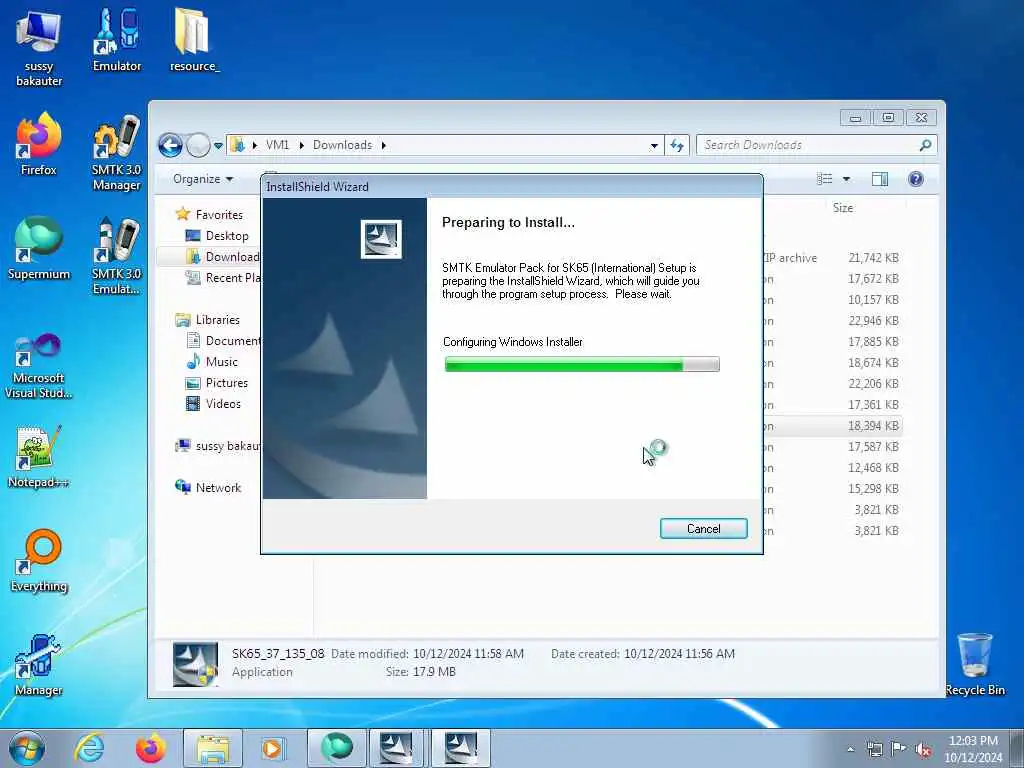Open the view options dropdown arrow

pos(846,179)
